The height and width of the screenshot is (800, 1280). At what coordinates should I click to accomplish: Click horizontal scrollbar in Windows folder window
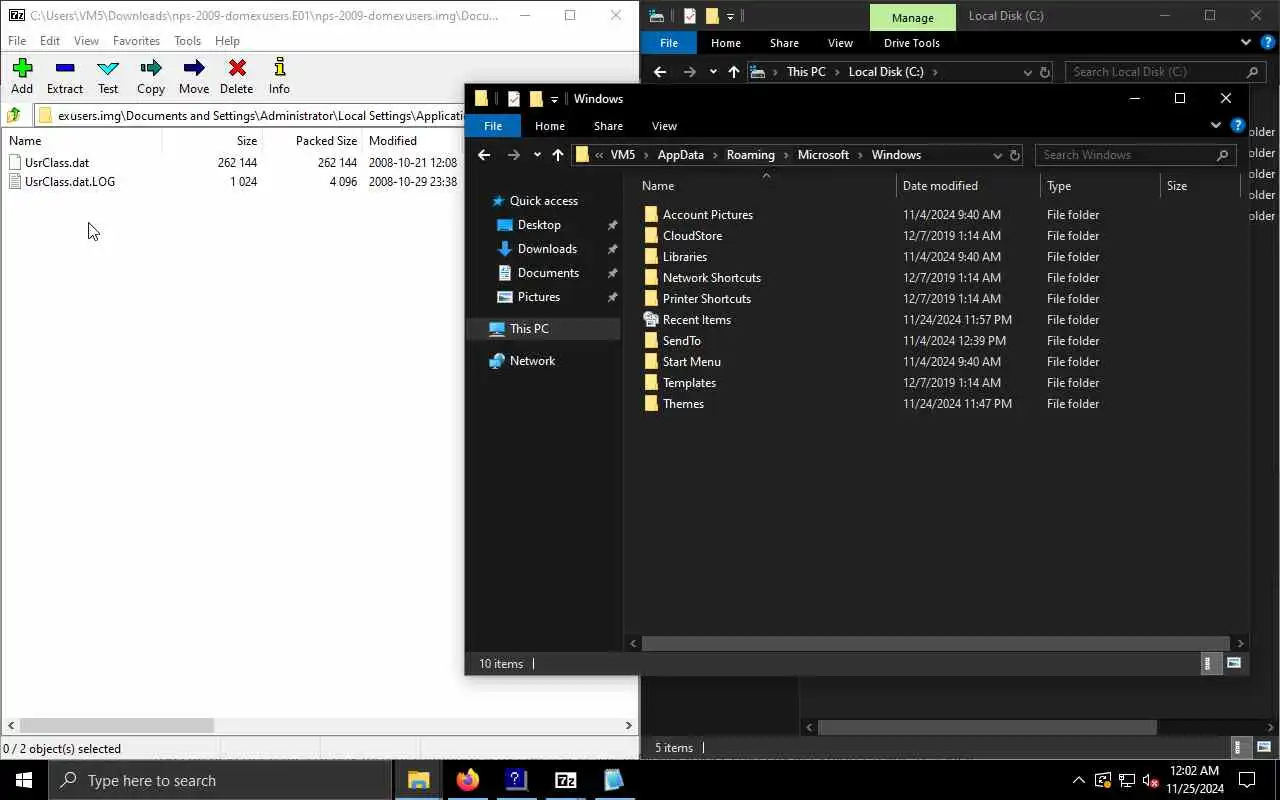[x=935, y=643]
